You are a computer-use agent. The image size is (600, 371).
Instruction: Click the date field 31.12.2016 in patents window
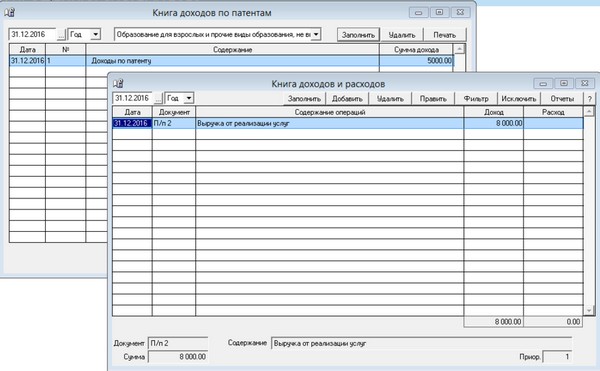(33, 34)
